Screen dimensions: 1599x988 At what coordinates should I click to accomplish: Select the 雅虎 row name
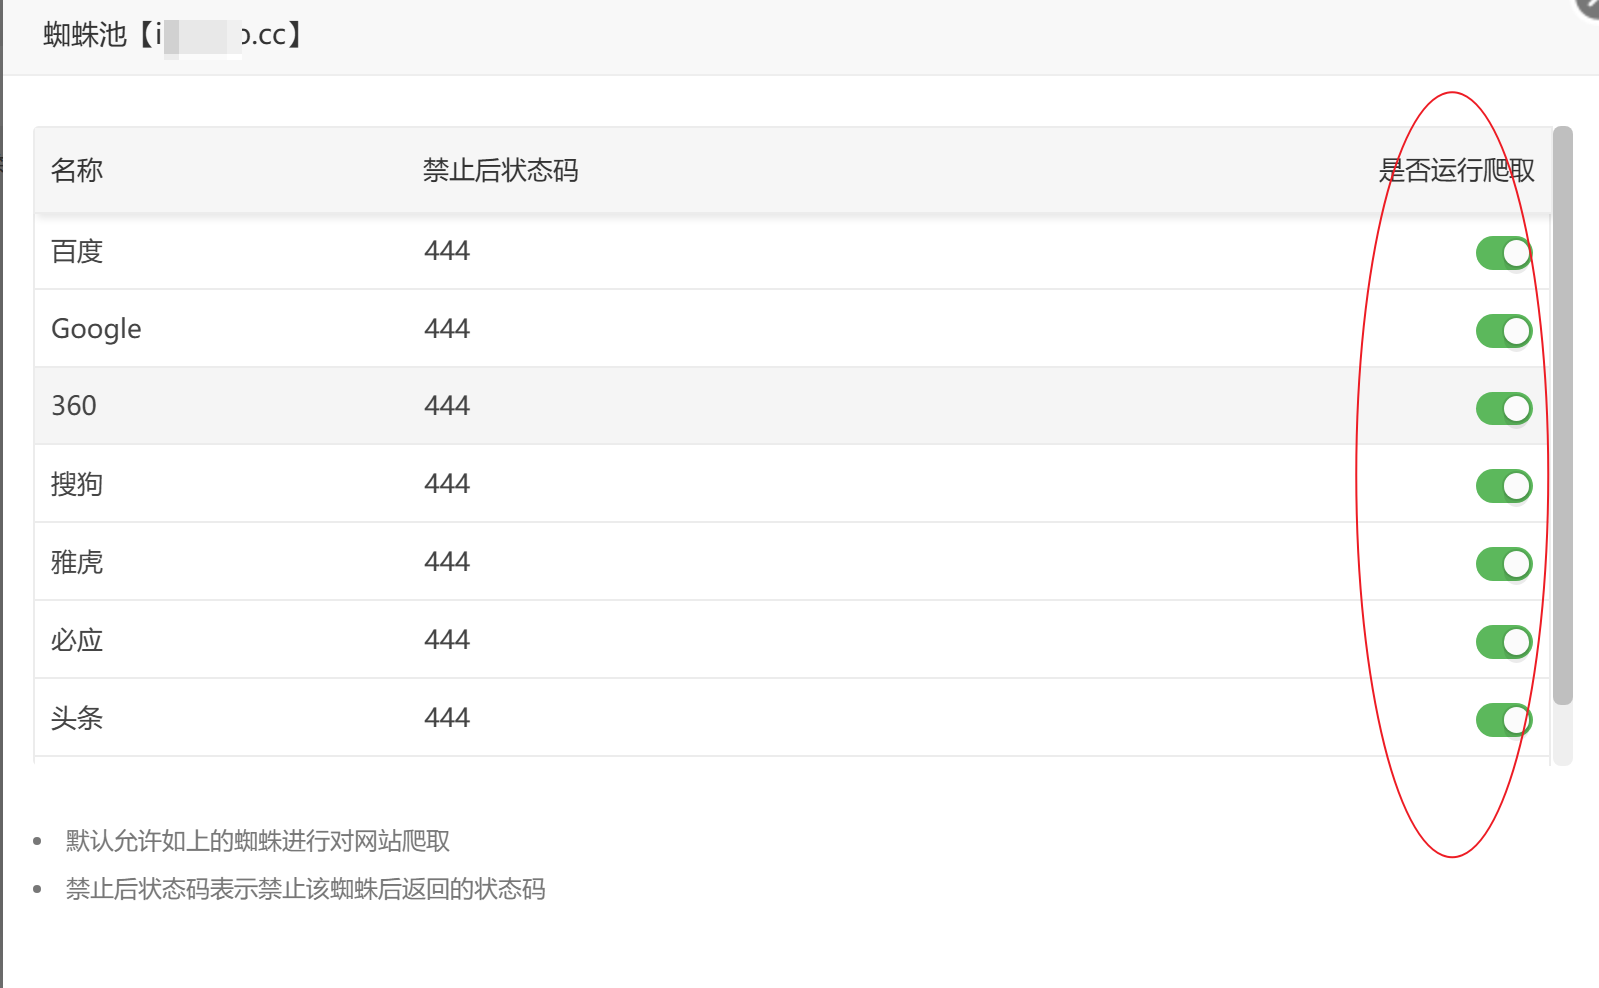77,562
